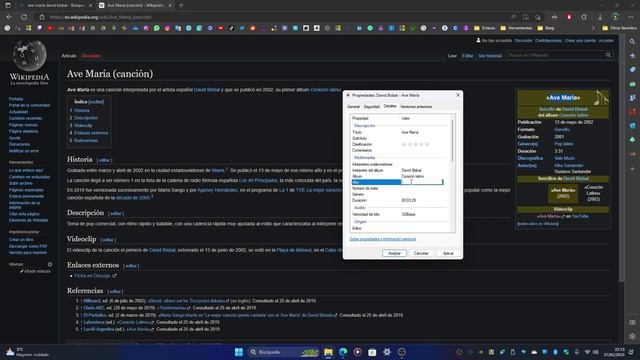
Task: Select the Álbum property row
Action: tap(400, 176)
